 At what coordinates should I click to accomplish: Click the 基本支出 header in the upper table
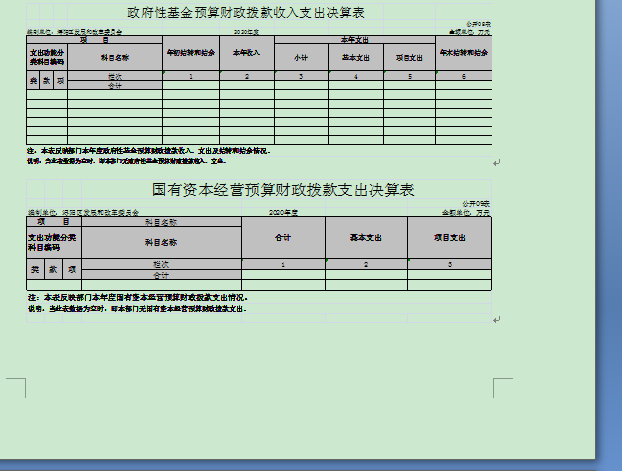point(355,58)
